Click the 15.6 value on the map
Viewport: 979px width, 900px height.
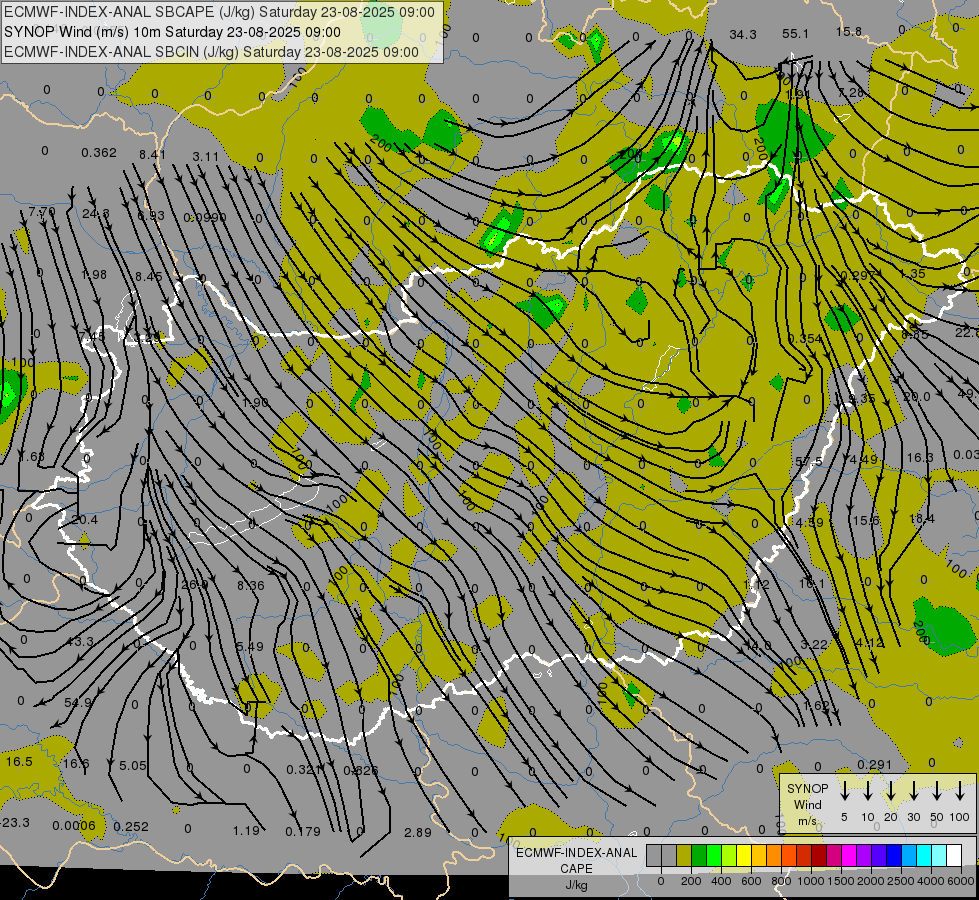[866, 520]
